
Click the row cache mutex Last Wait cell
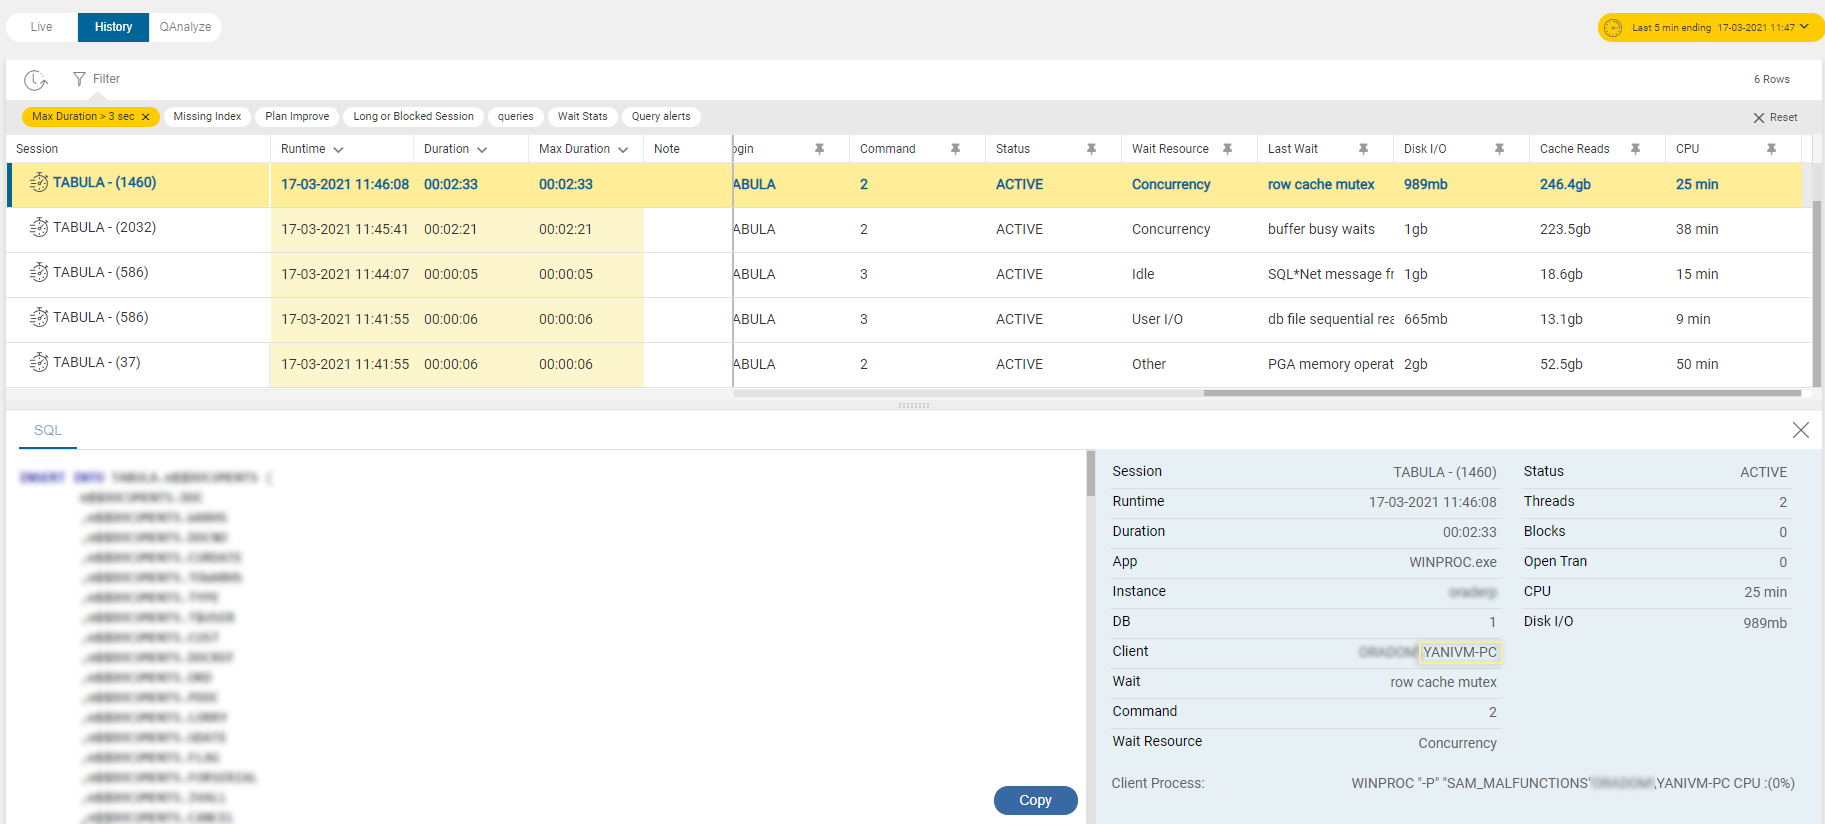(x=1321, y=185)
